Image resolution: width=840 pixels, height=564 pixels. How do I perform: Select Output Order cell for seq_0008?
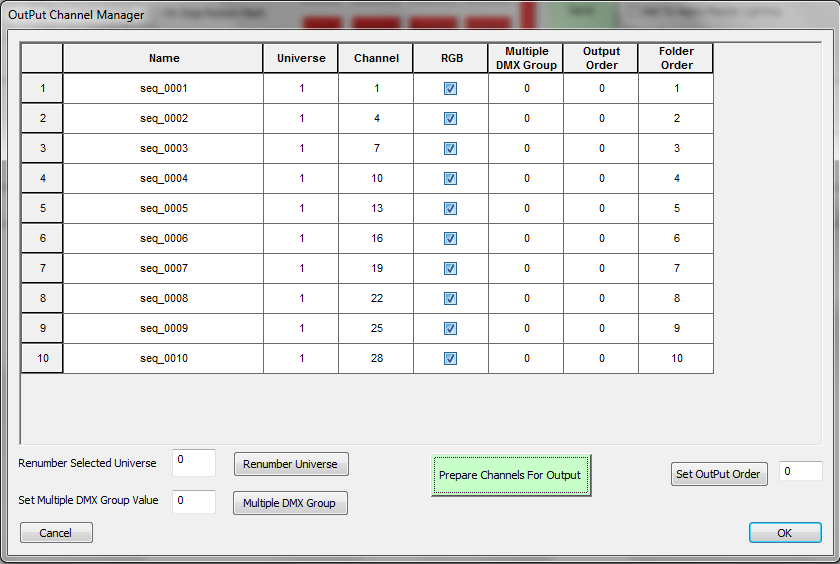(601, 298)
